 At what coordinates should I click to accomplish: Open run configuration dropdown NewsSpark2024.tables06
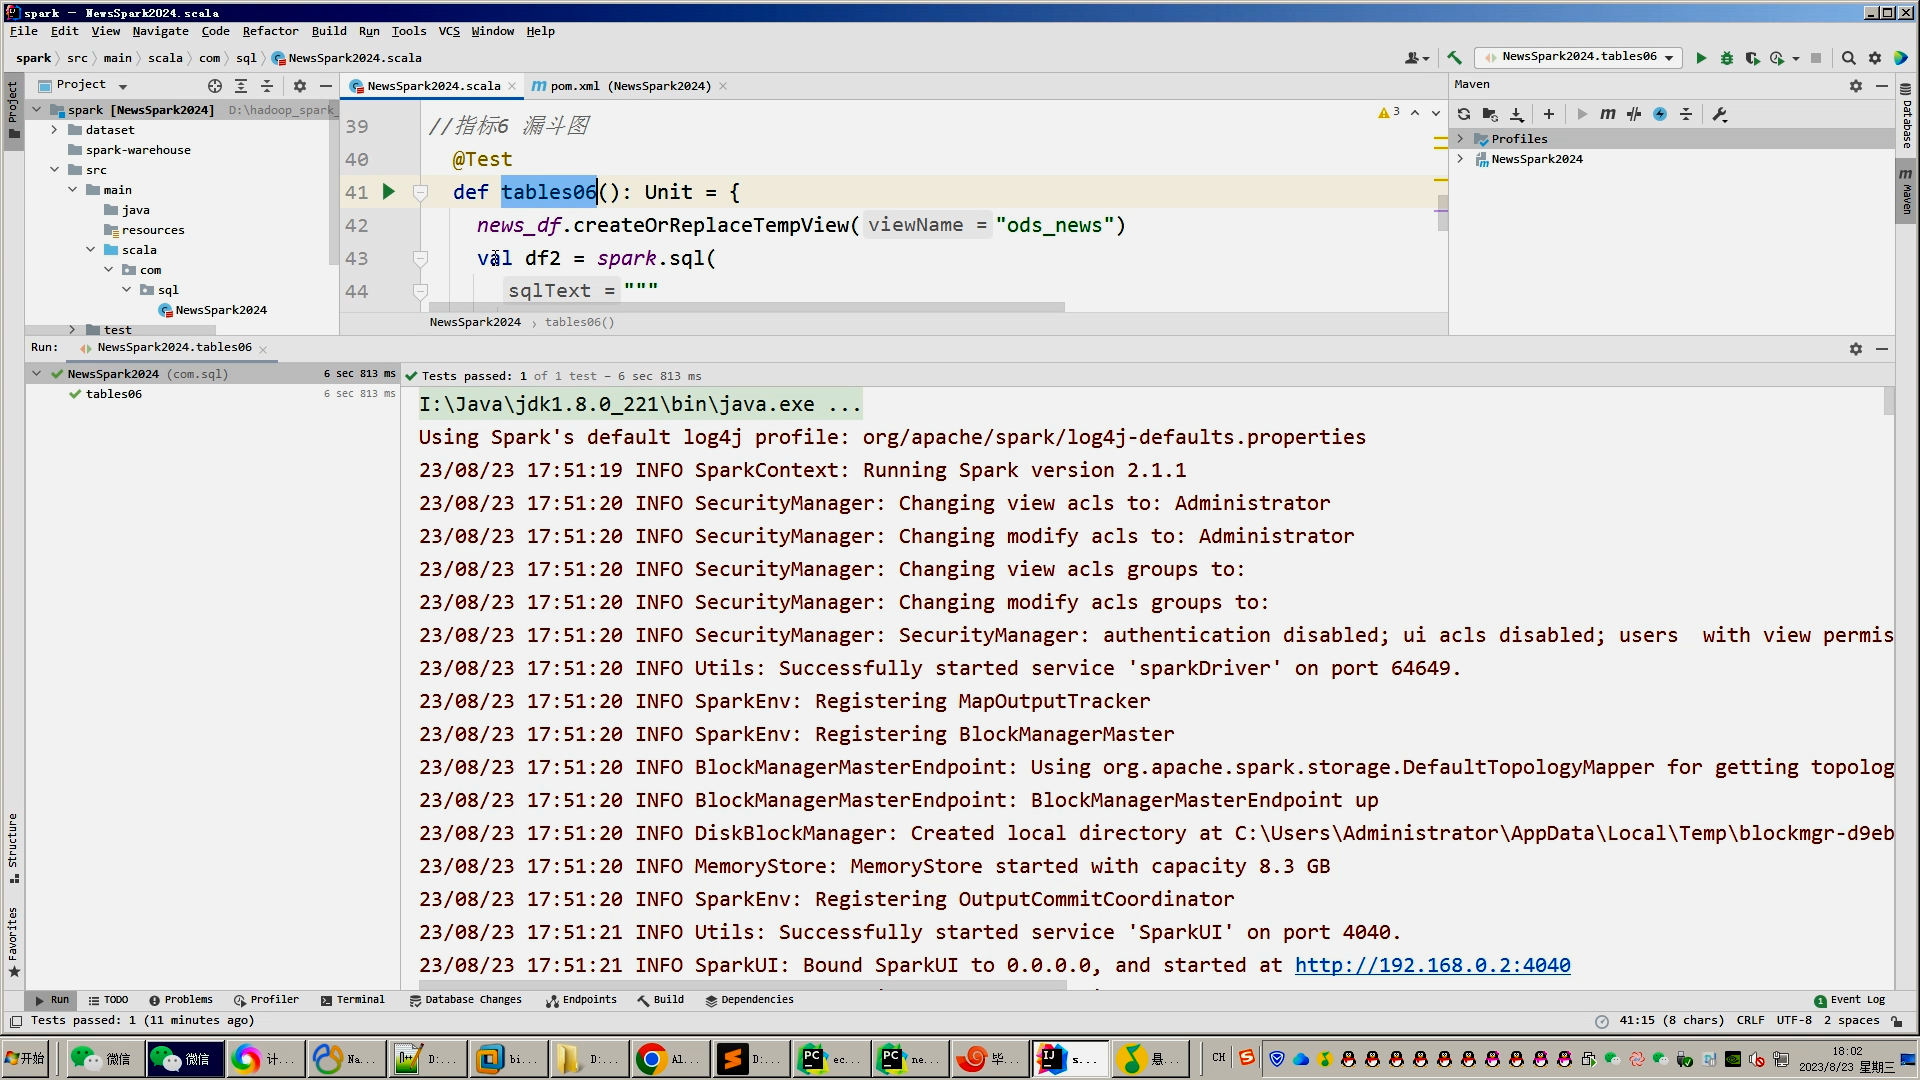click(x=1580, y=57)
